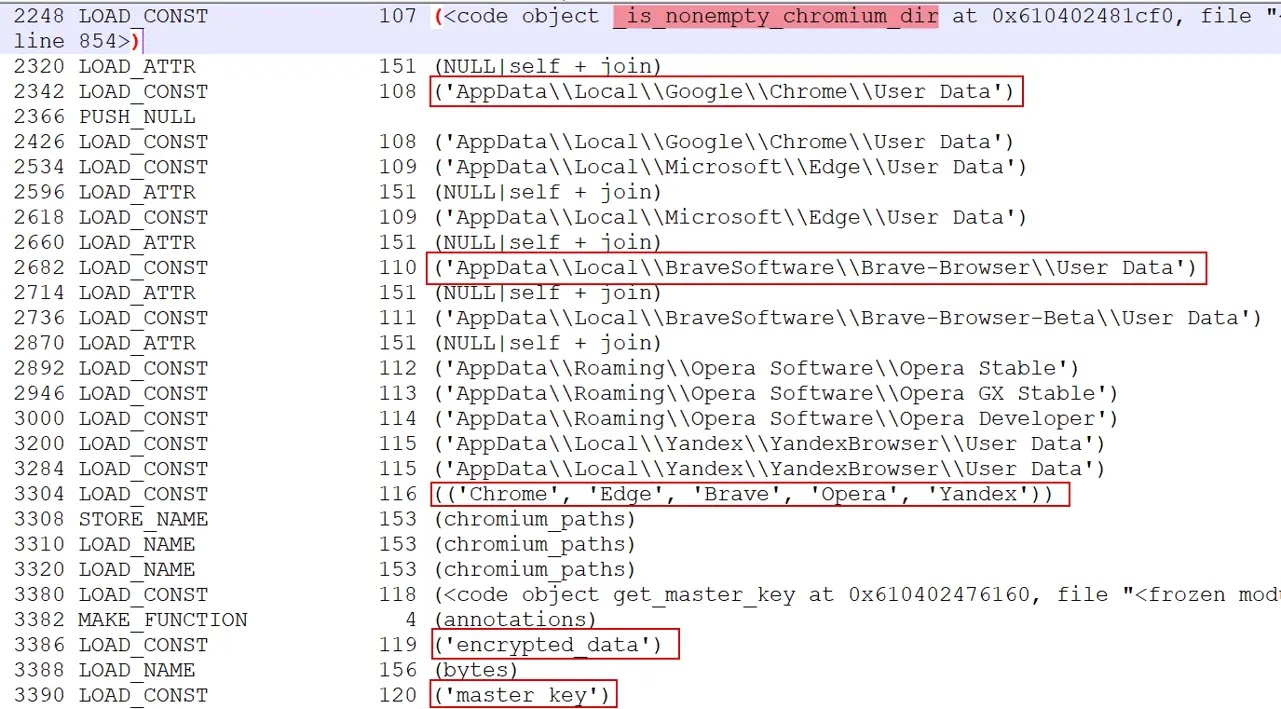
Task: Click the LOAD_ATTR opcode at offset 2320
Action: (137, 66)
